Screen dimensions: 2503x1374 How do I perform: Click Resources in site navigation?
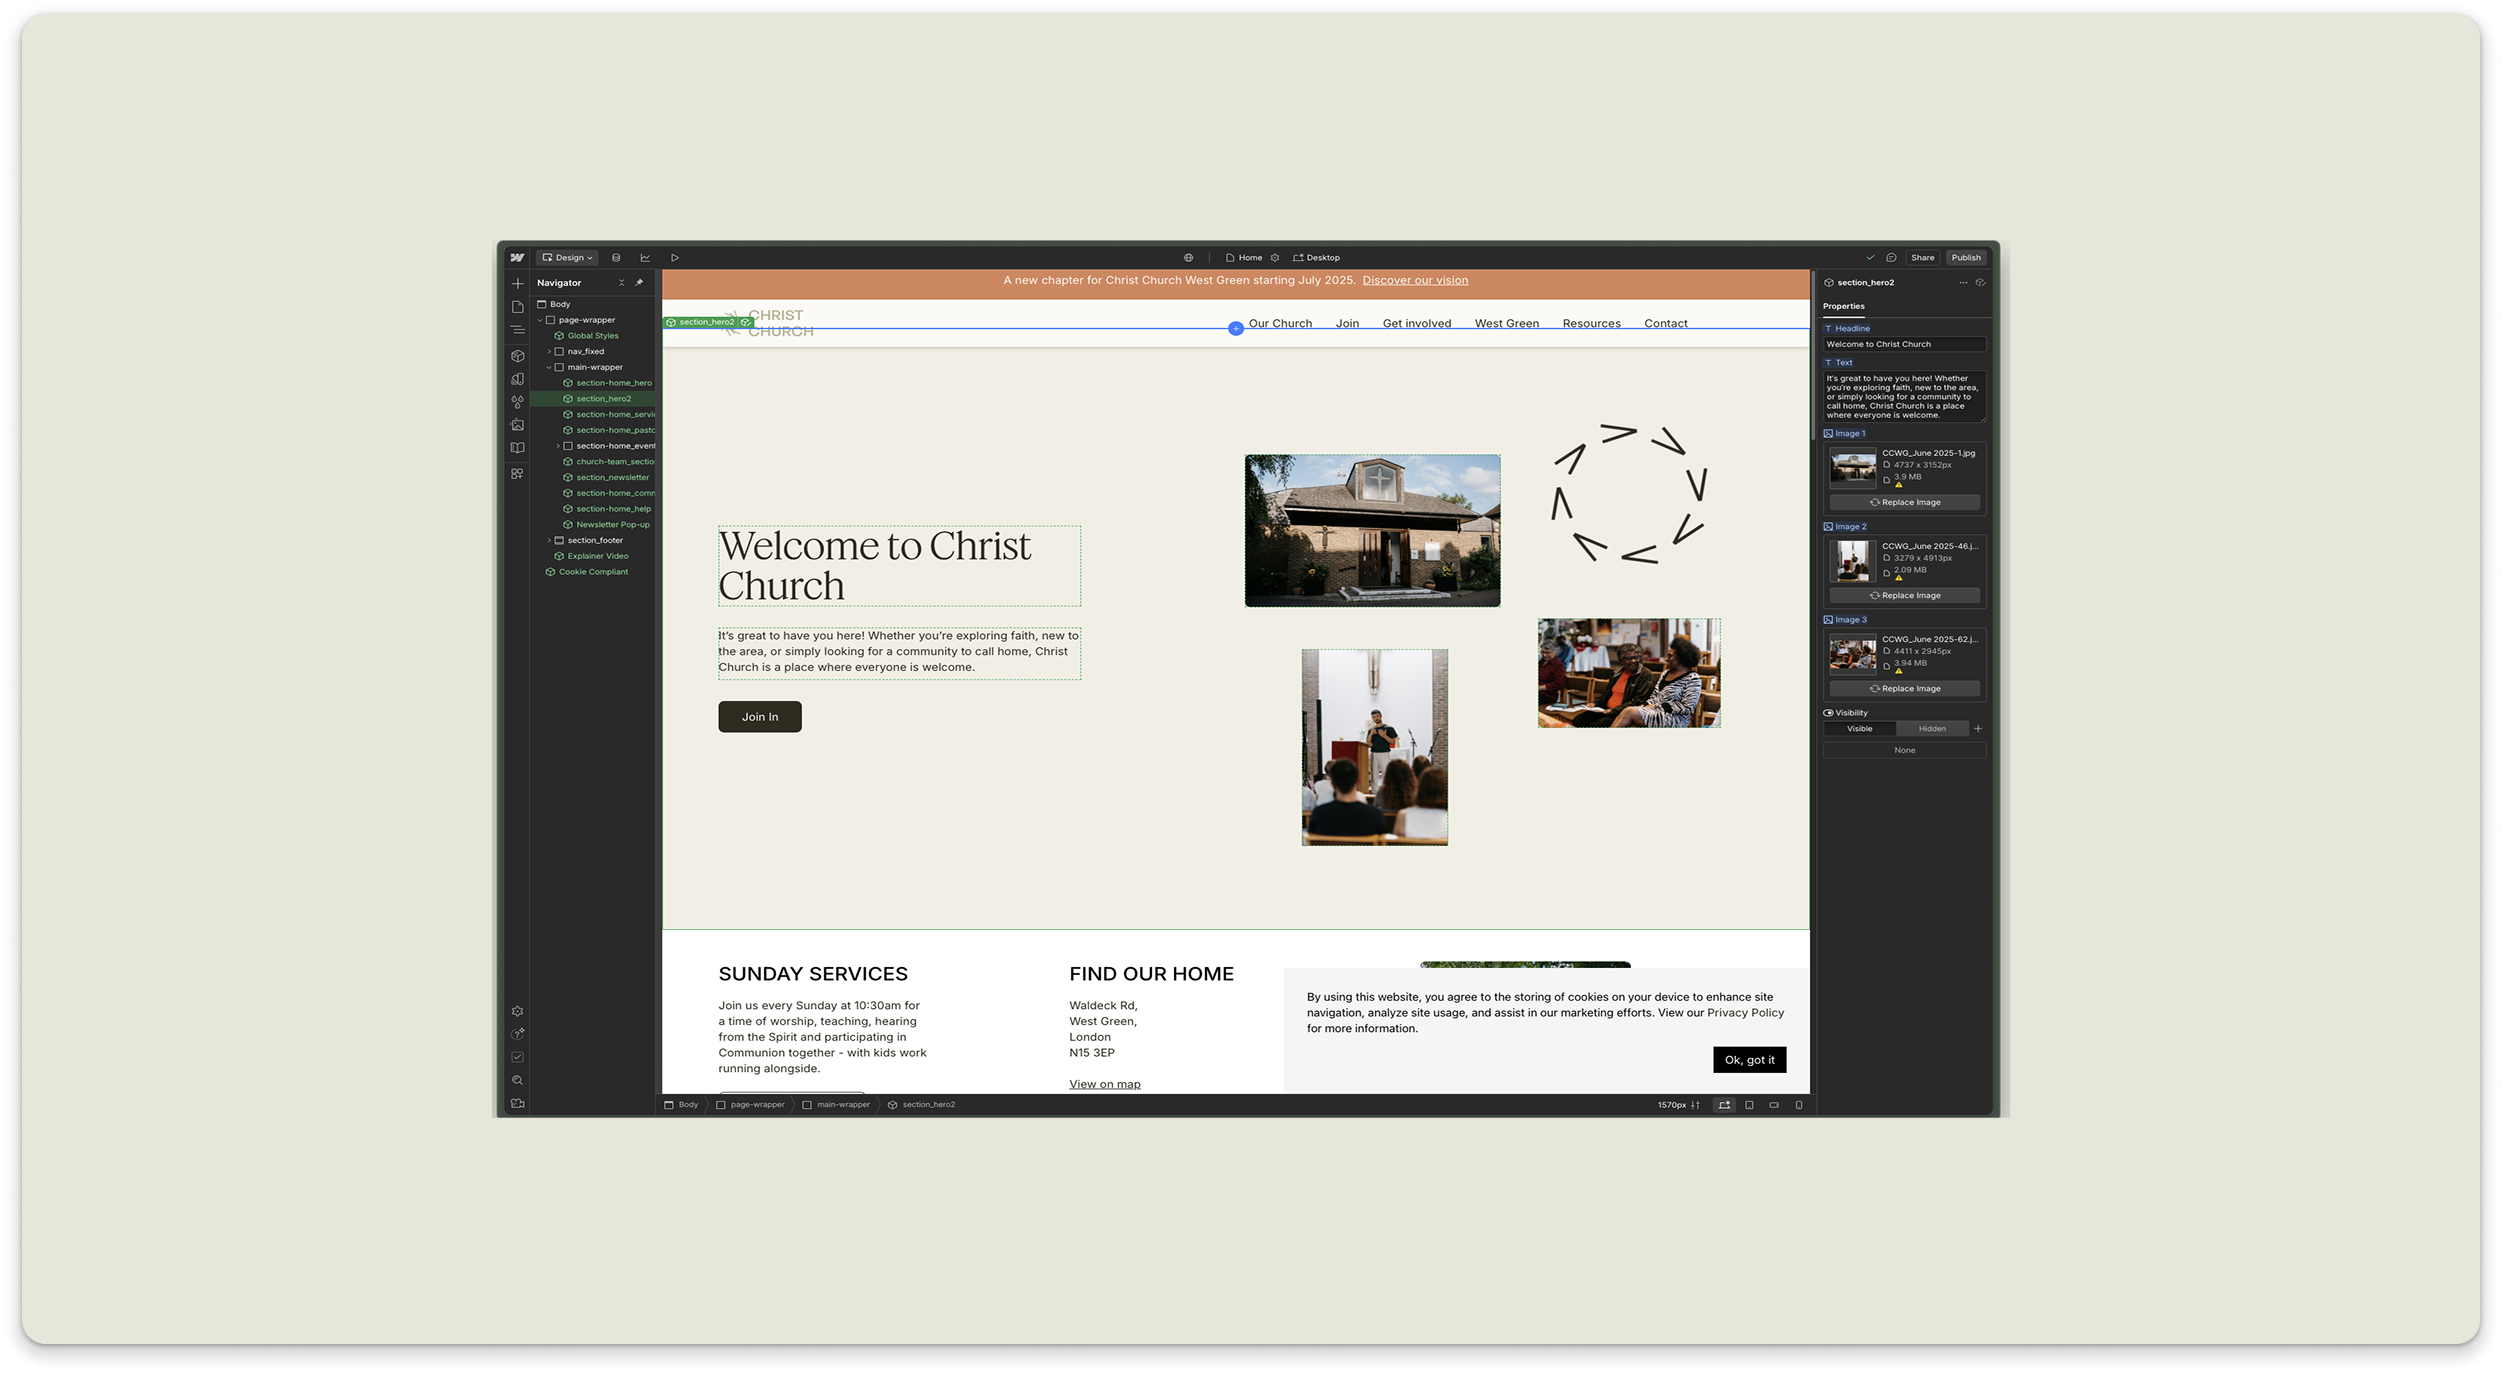click(x=1591, y=324)
